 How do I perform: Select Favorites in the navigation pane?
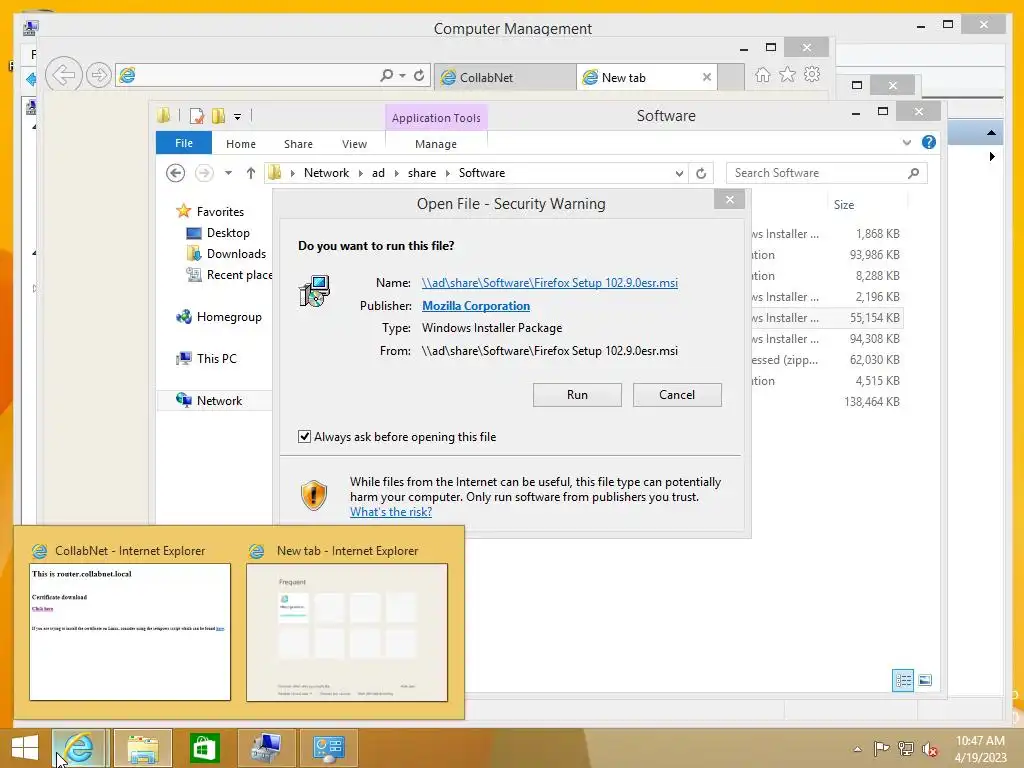pyautogui.click(x=220, y=212)
